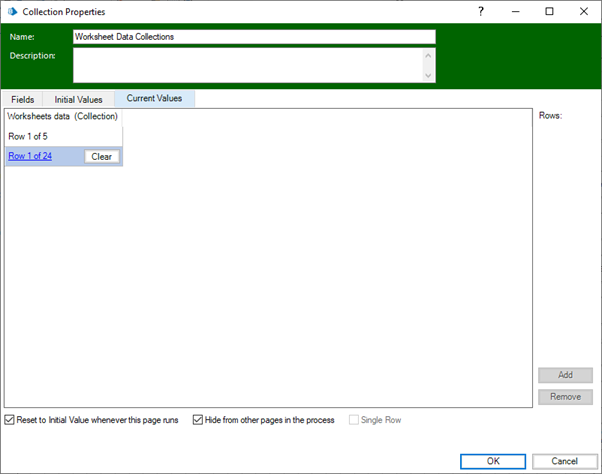Edit the Name field text
The width and height of the screenshot is (602, 474).
click(254, 37)
